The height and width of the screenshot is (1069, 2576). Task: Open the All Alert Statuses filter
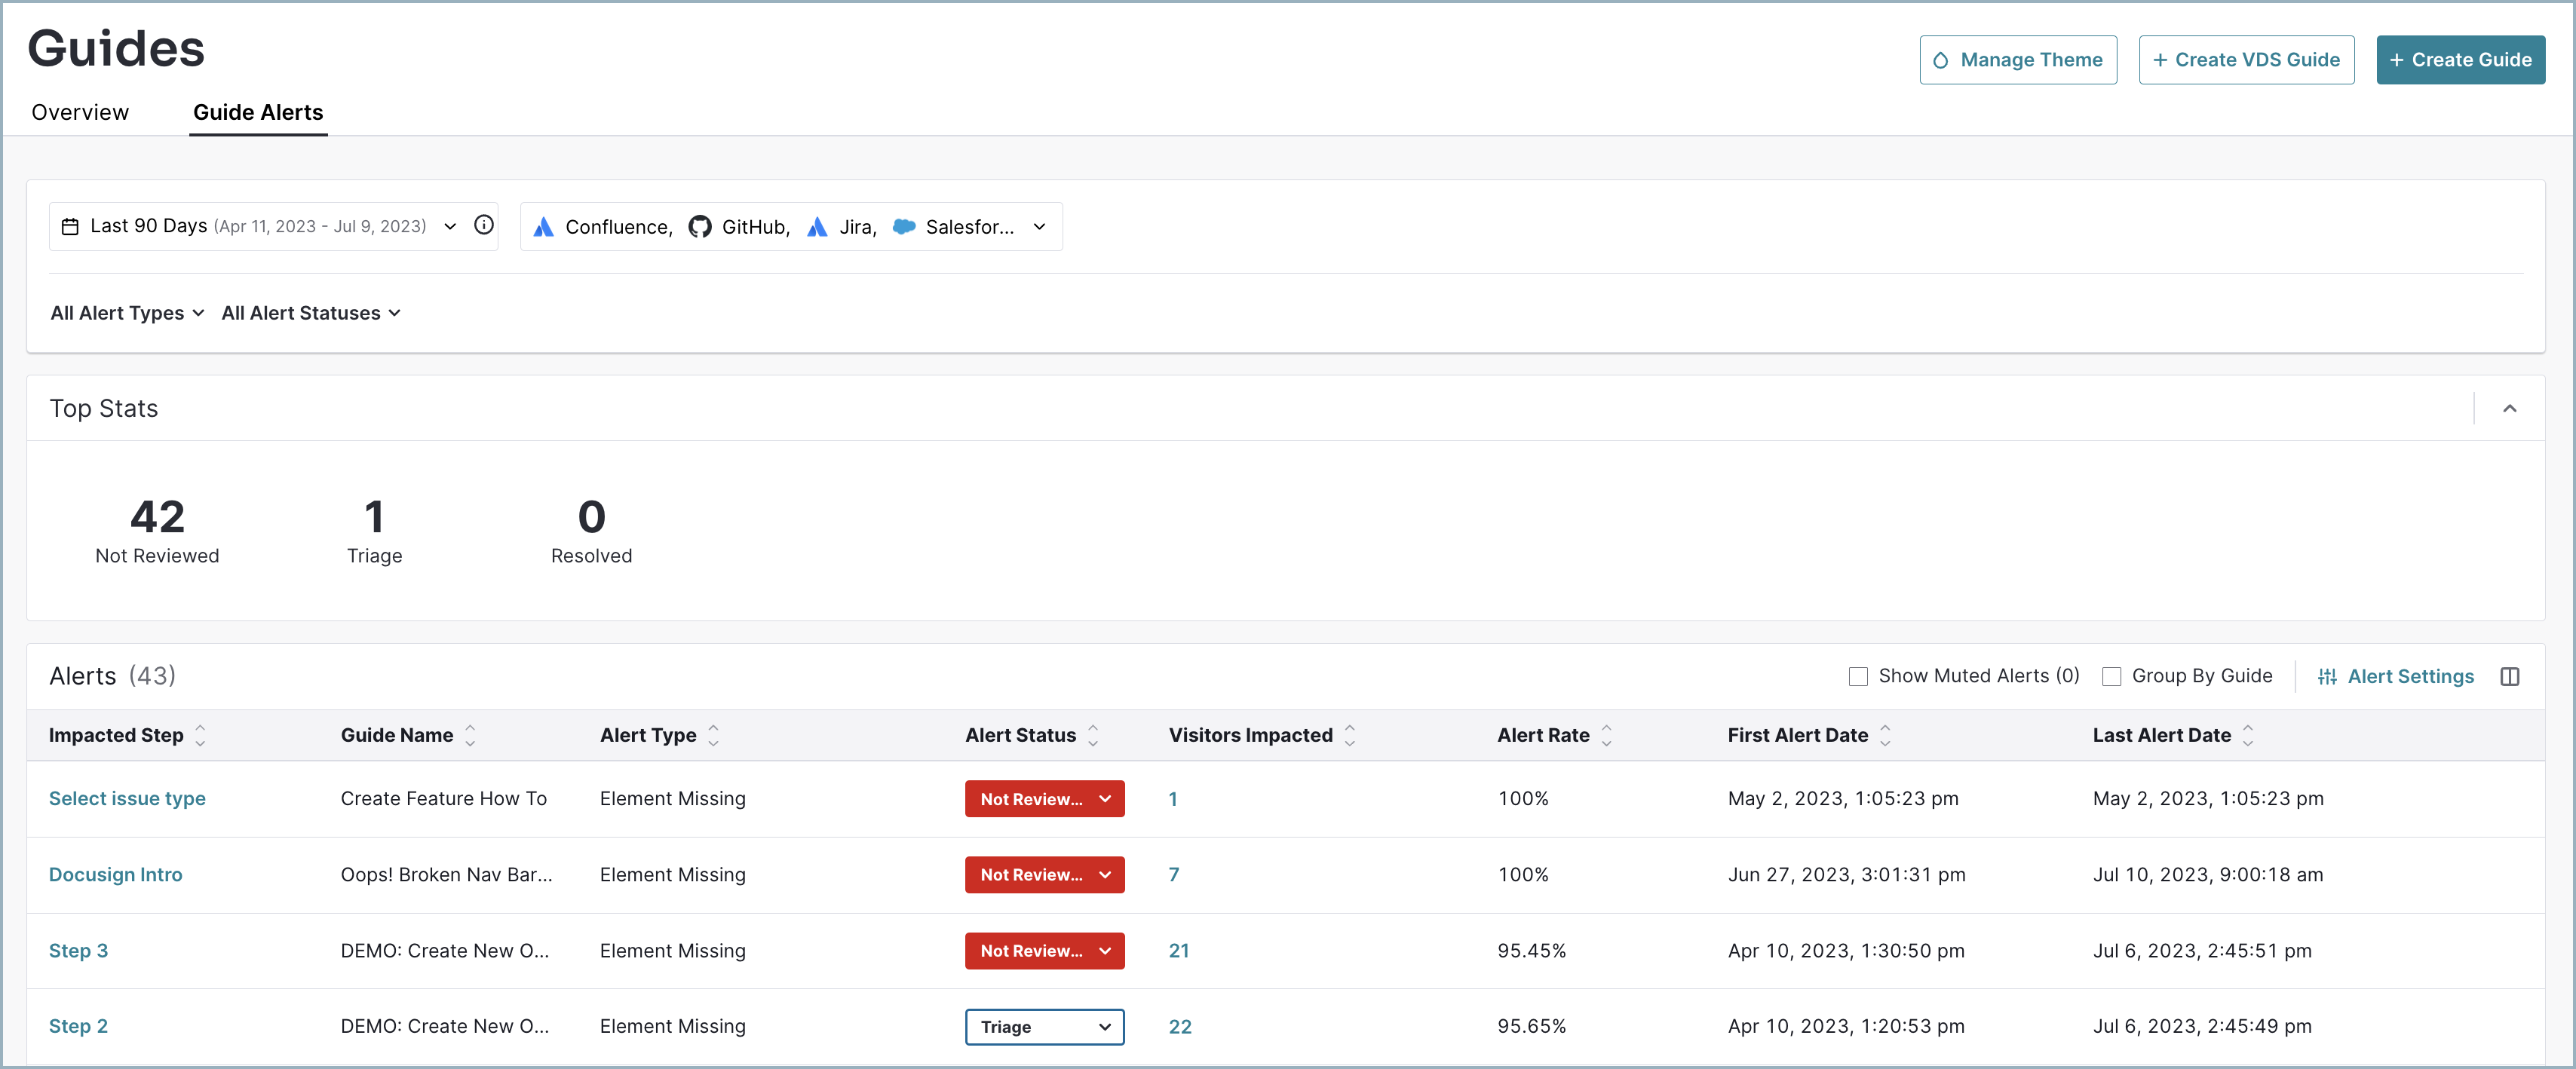point(311,313)
